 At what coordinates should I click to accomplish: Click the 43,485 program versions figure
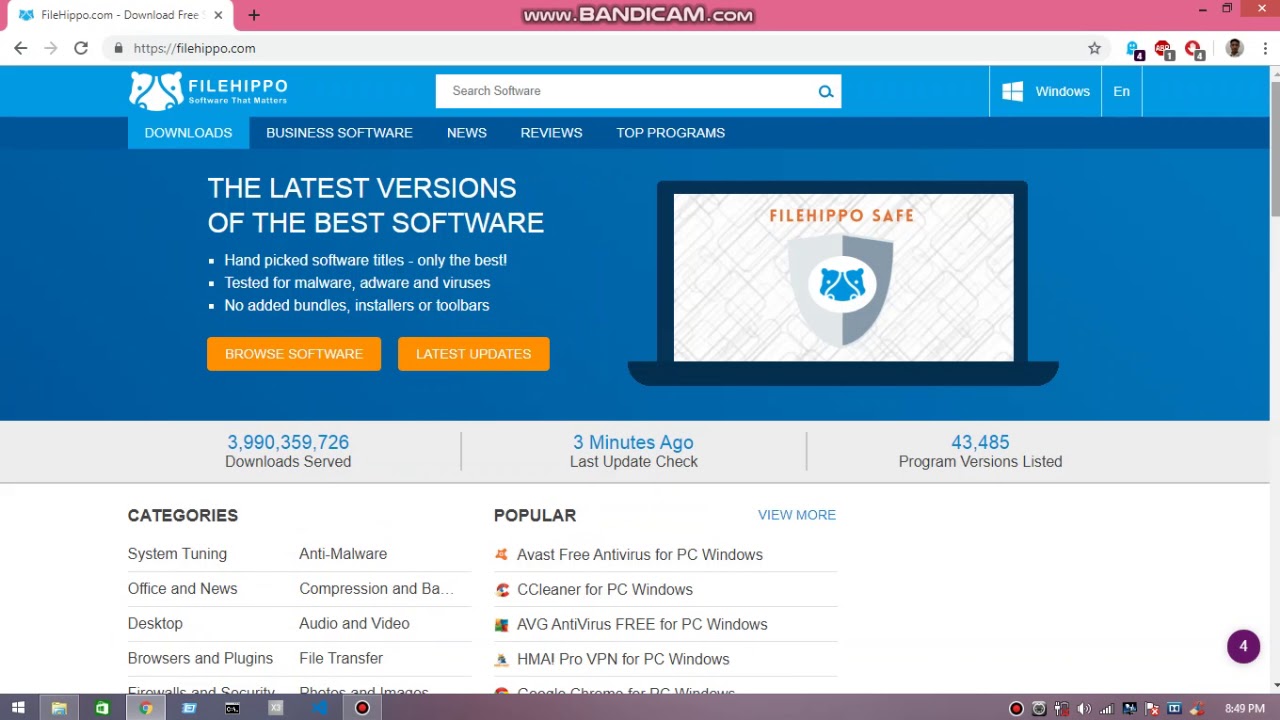coord(980,442)
